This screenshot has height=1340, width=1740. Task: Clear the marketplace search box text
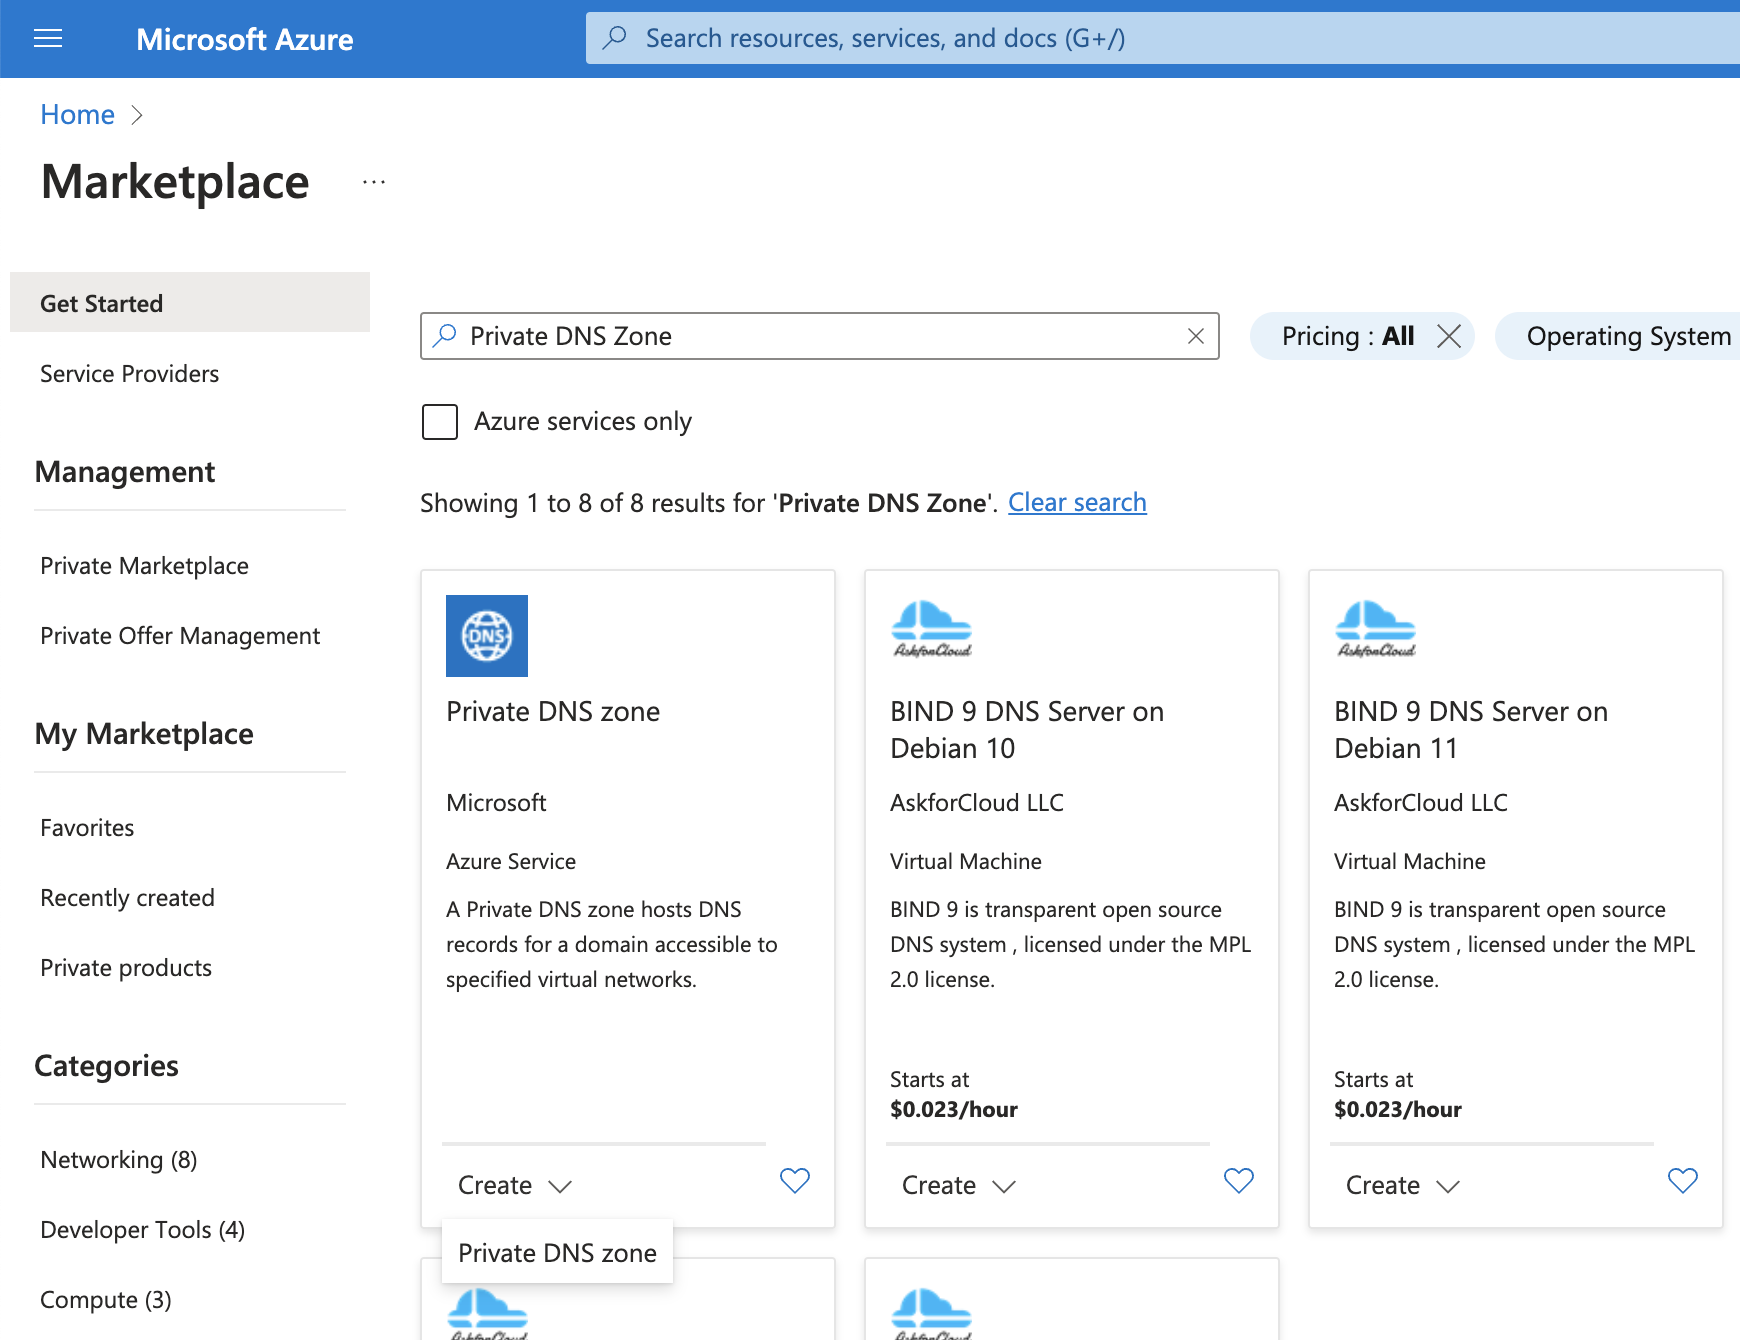[x=1195, y=336]
